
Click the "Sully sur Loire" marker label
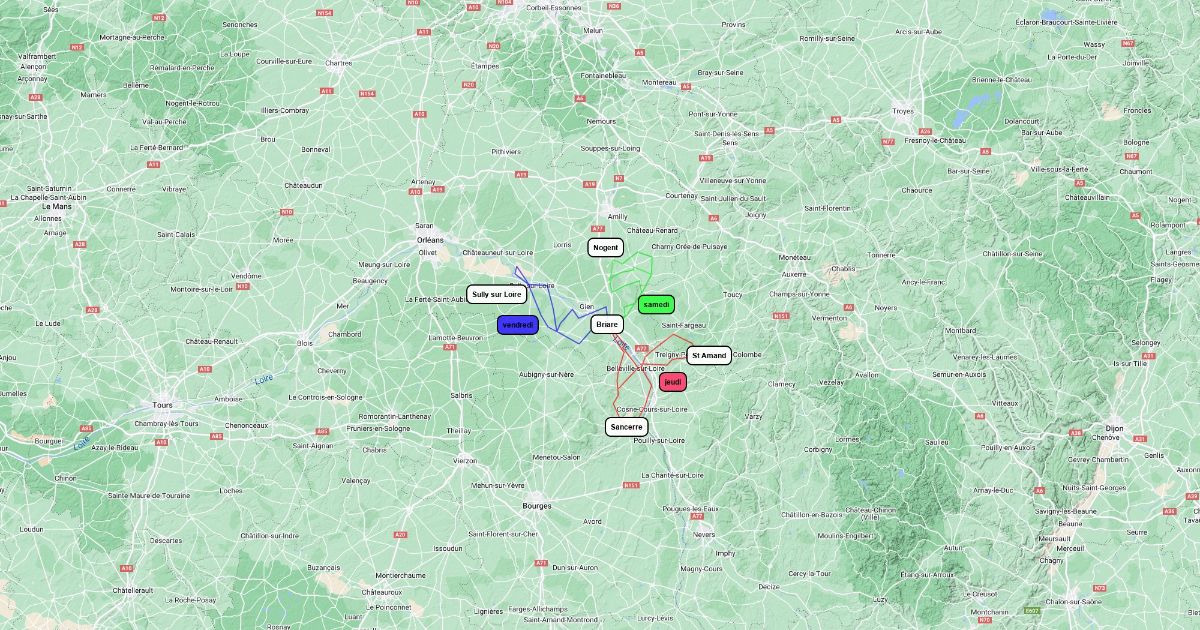497,295
